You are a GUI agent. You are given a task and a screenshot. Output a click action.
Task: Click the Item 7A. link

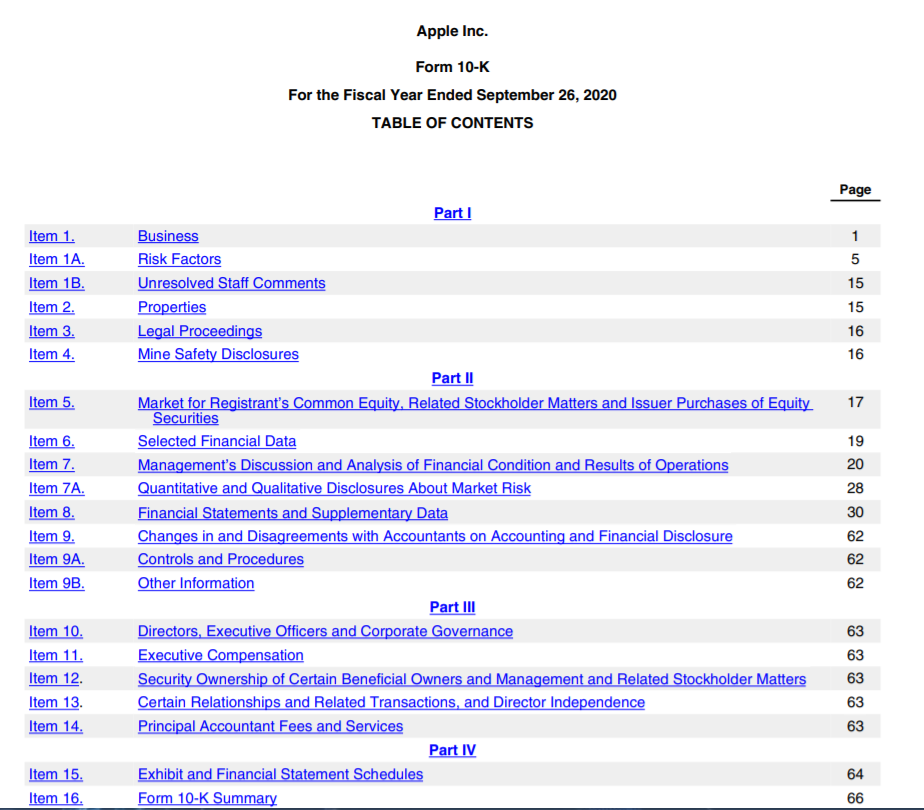click(57, 488)
